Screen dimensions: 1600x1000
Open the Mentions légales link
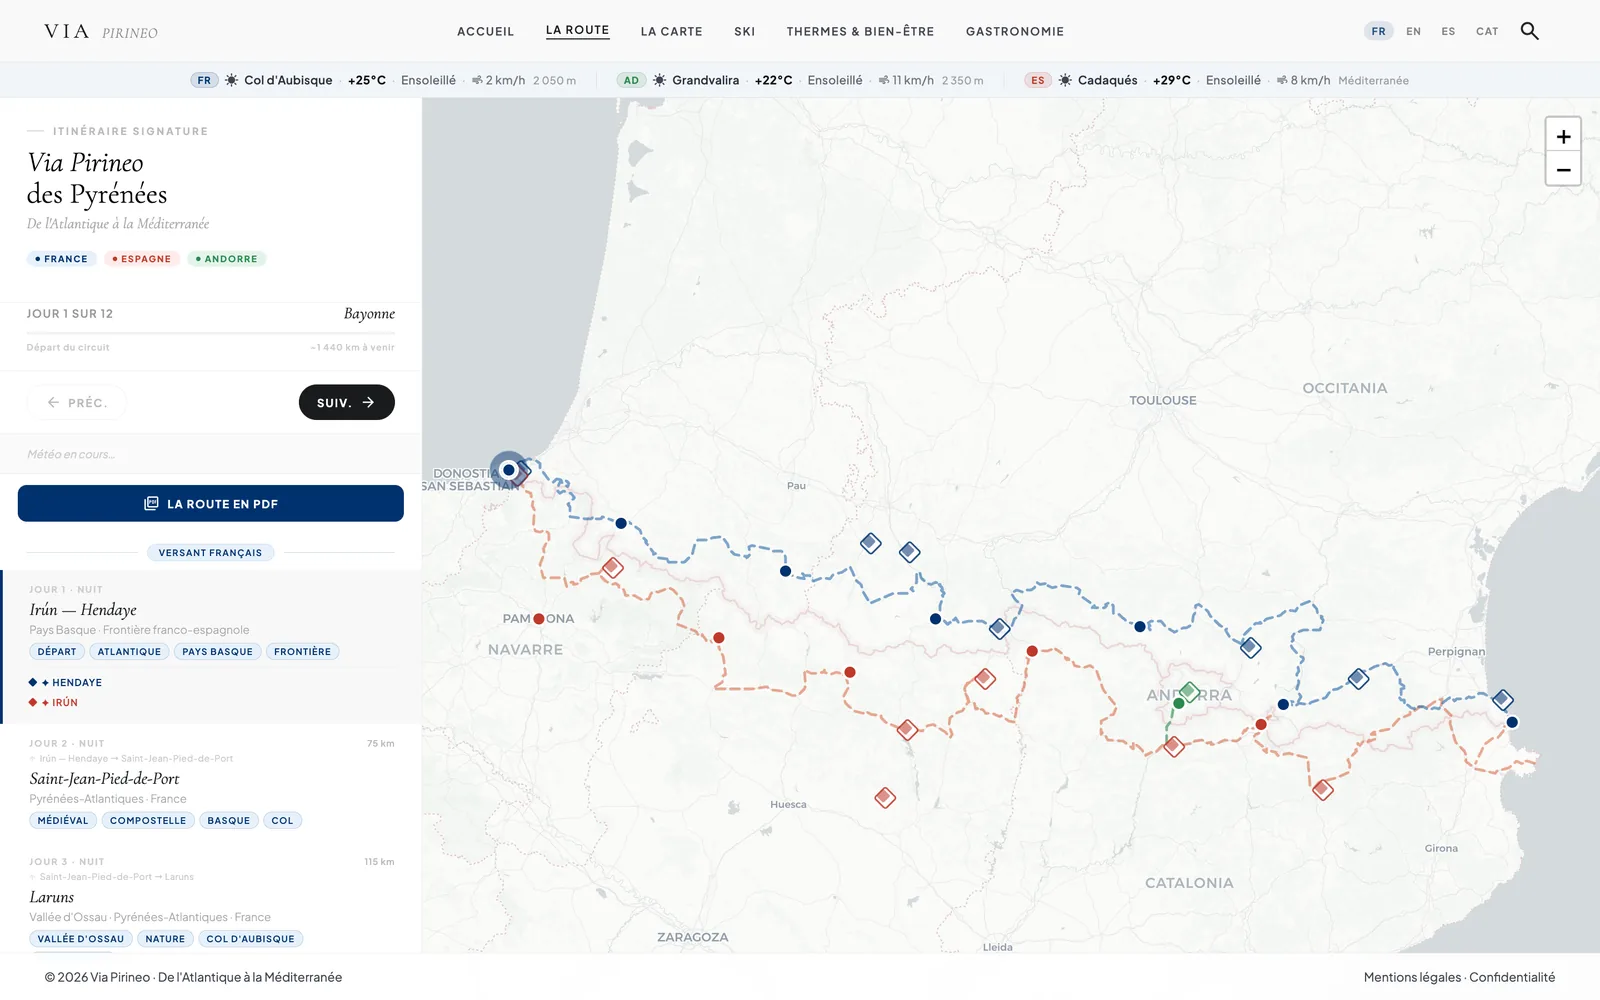1412,977
